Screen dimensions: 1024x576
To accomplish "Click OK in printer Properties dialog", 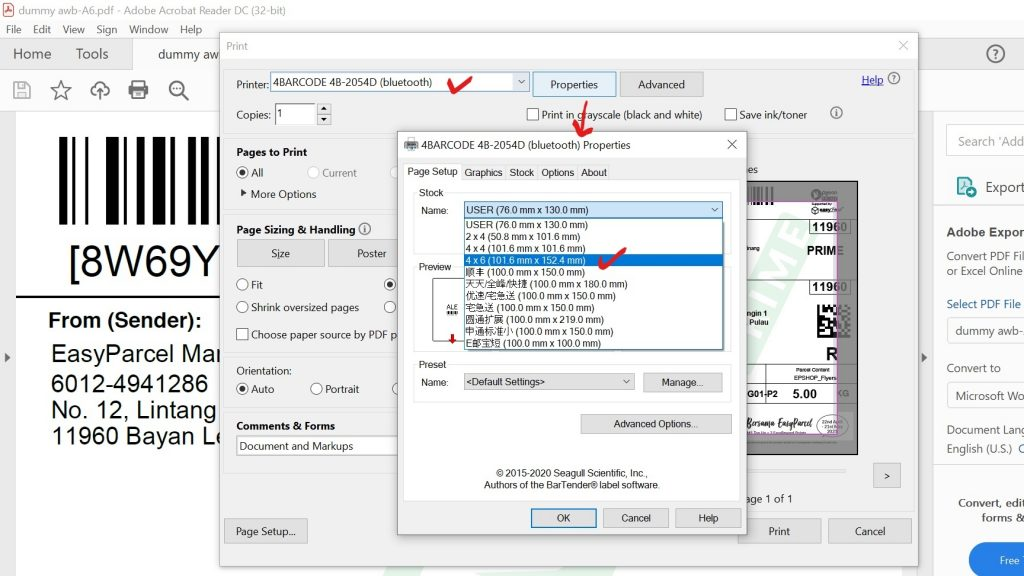I will (564, 518).
